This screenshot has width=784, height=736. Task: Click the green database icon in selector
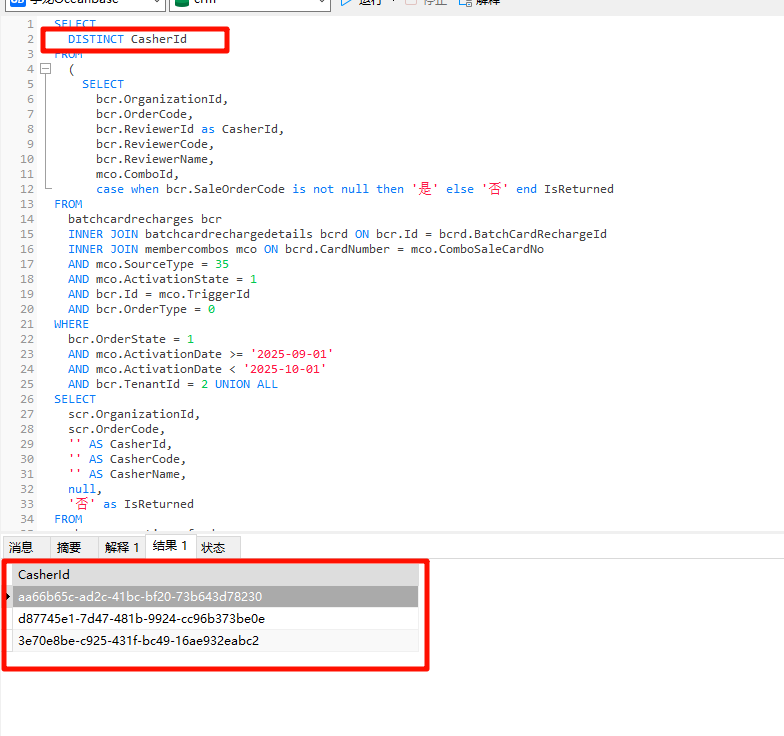(182, 3)
